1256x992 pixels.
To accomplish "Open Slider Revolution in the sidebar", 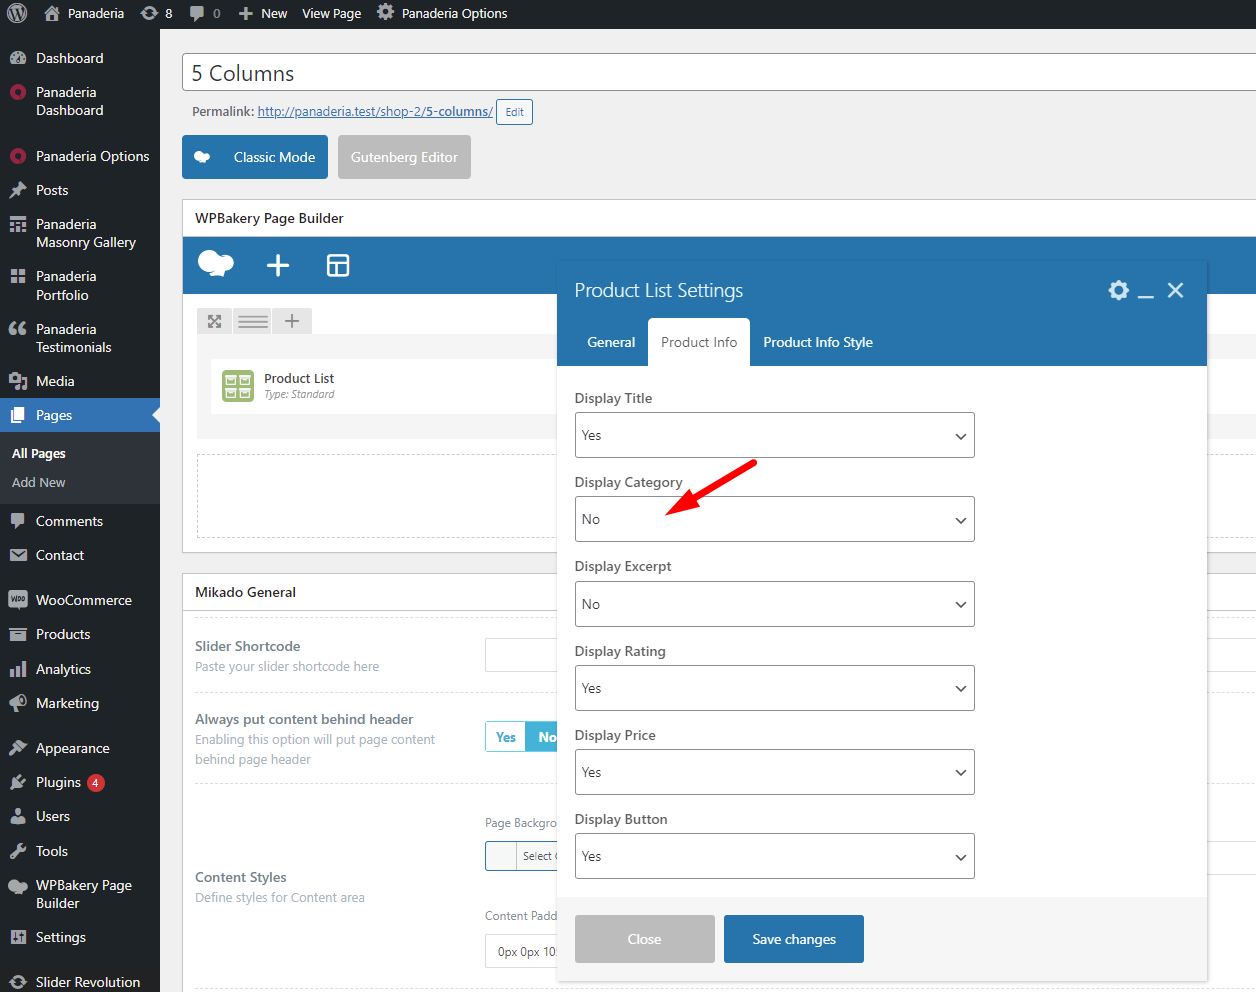I will tap(80, 982).
